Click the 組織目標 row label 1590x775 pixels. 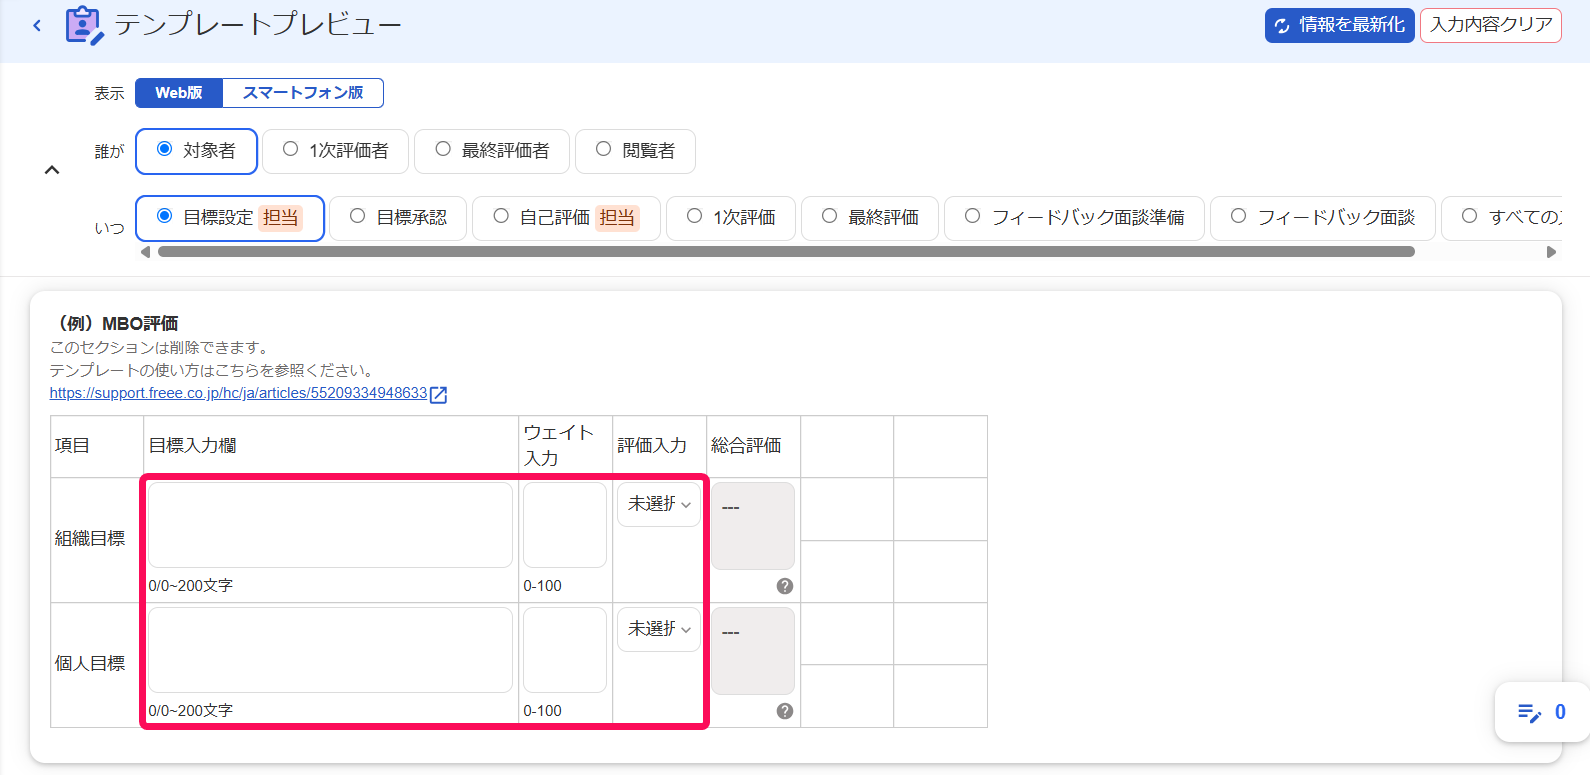point(90,539)
